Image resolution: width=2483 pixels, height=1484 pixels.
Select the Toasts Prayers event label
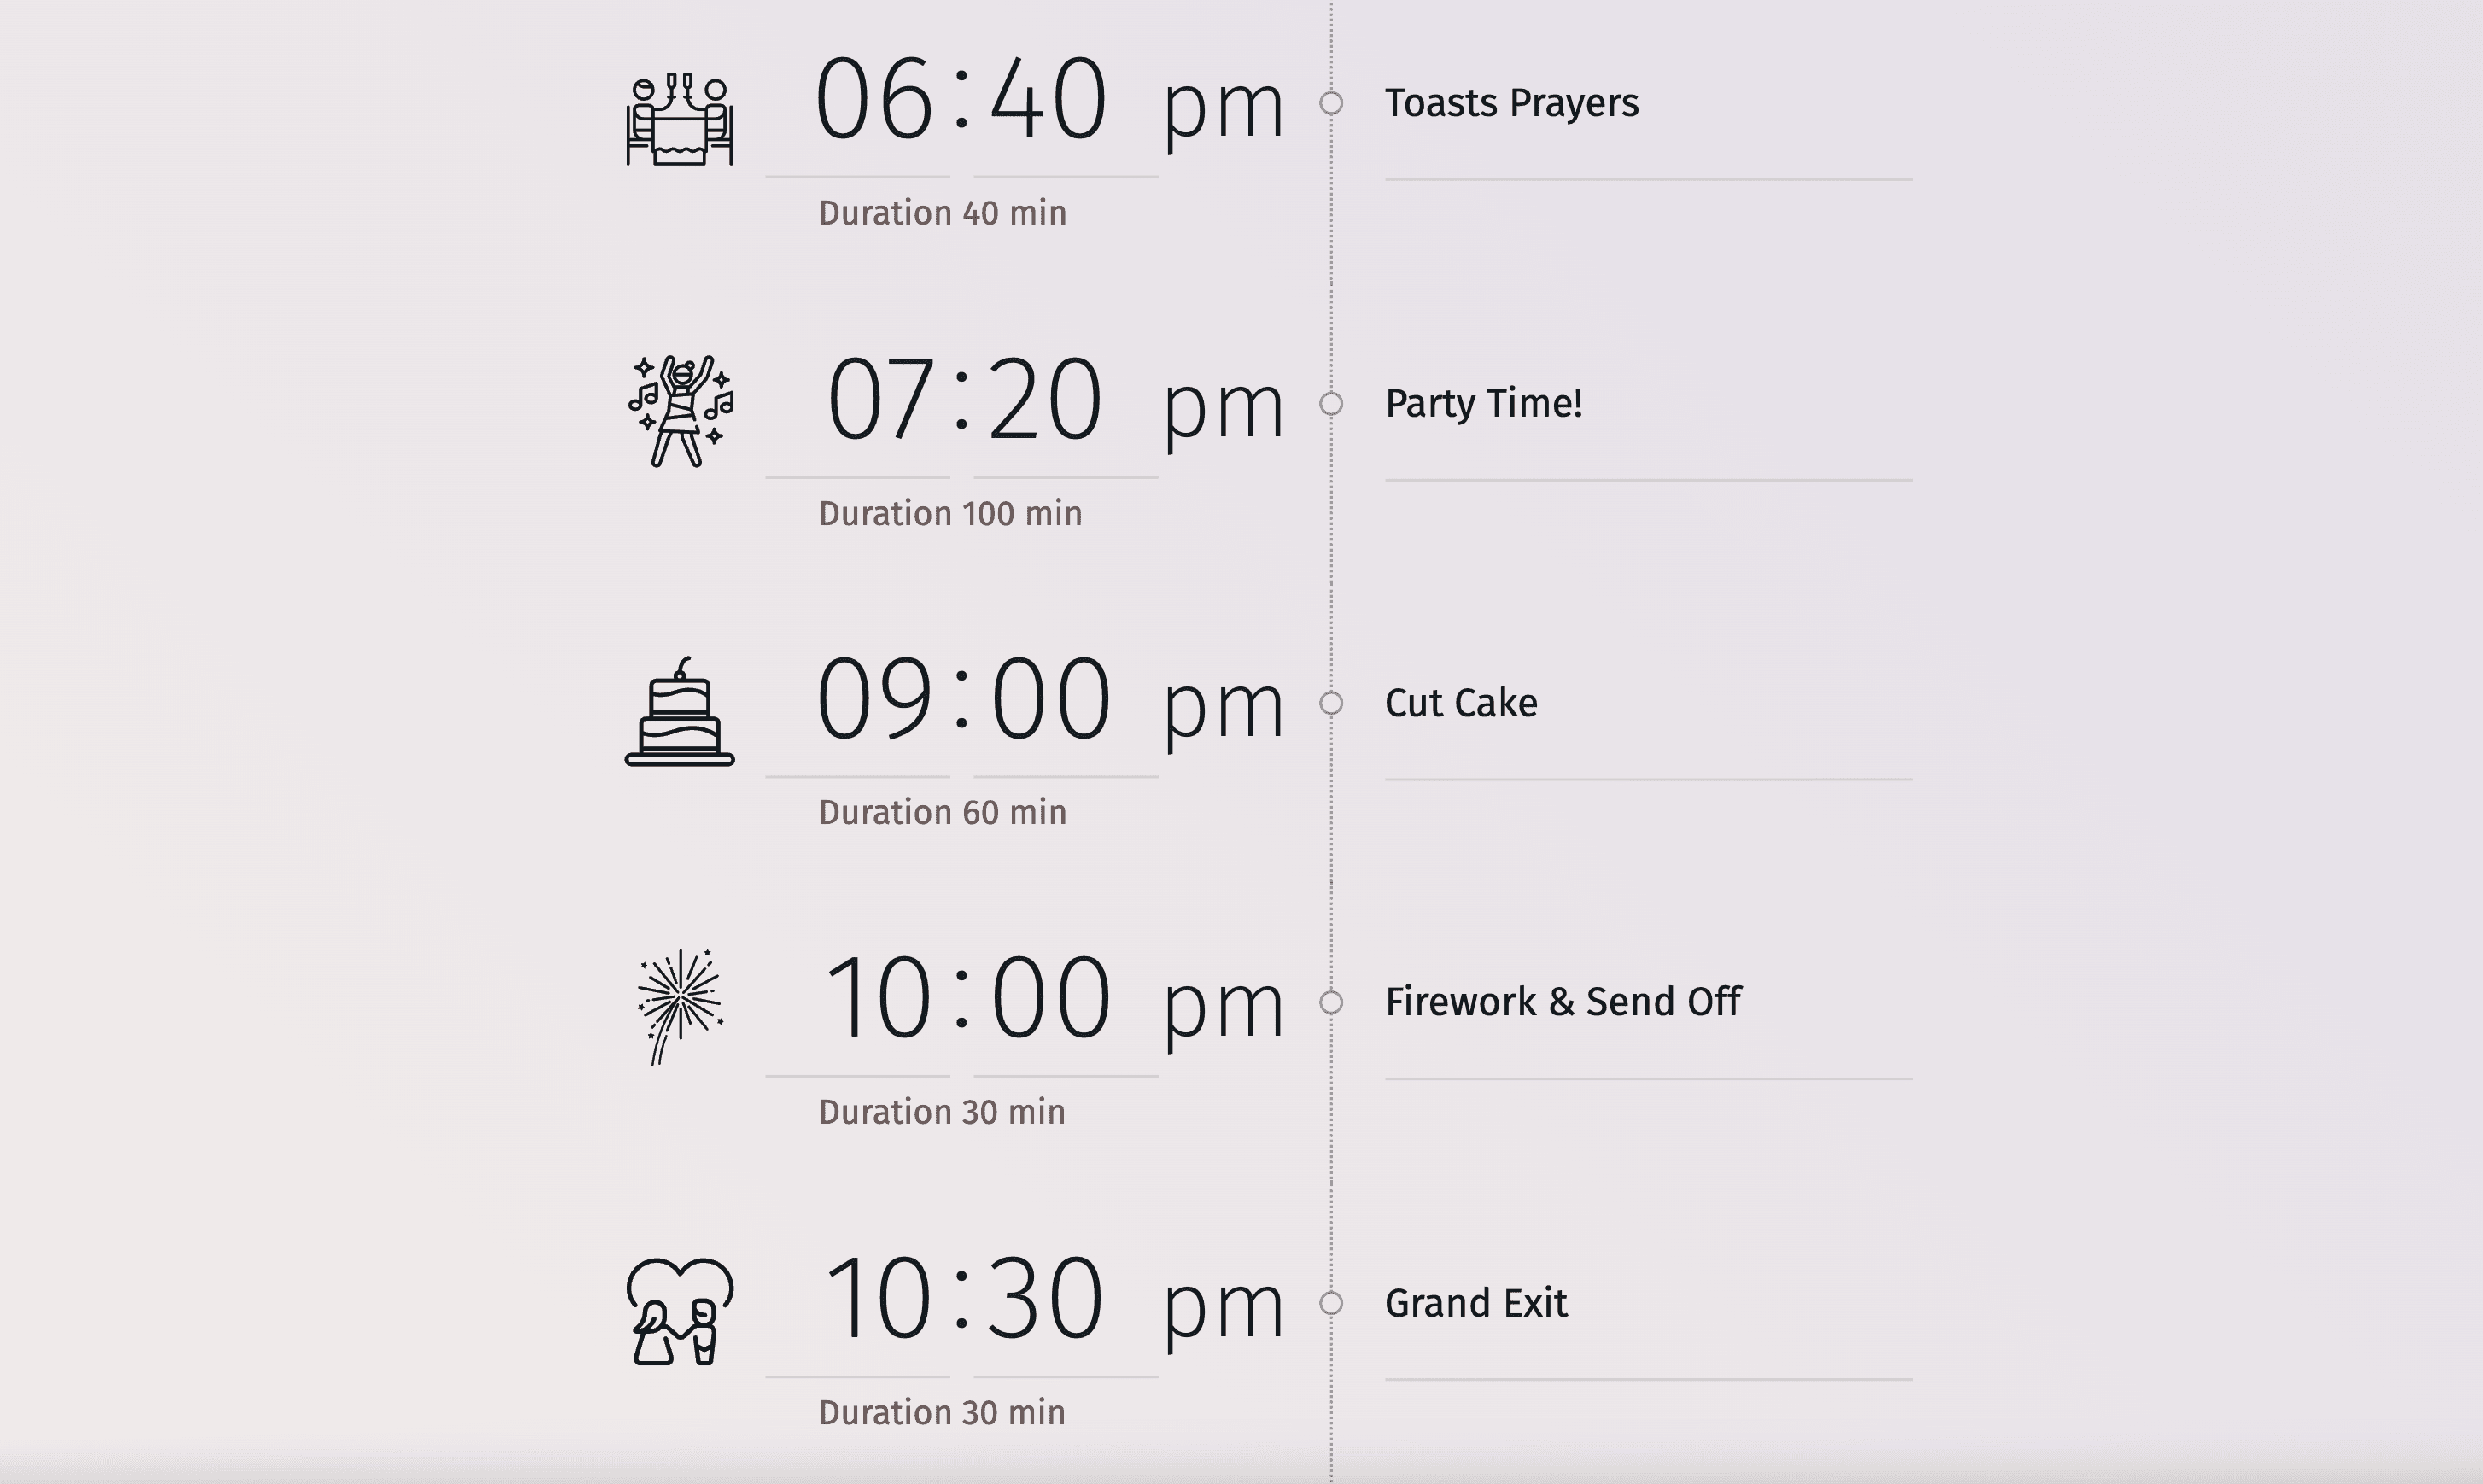(x=1510, y=102)
